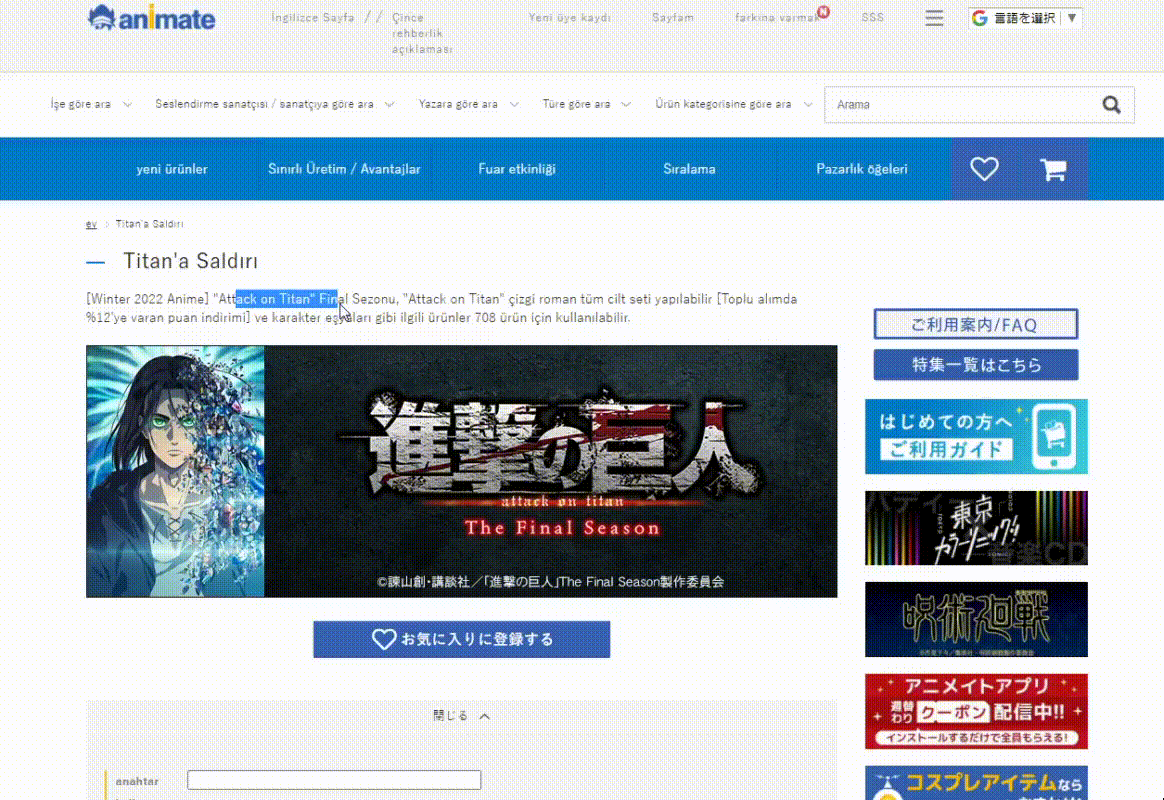Viewport: 1164px width, 800px height.
Task: Open 'Sınırlı Üretim / Avantajlar' tab
Action: 344,169
